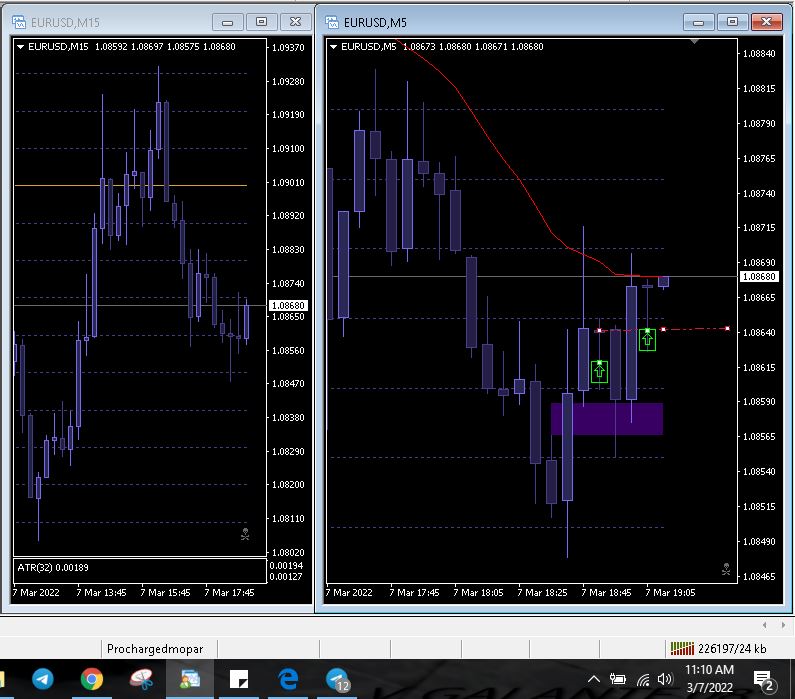Click the ATR(32) 0.00189 indicator label
This screenshot has width=795, height=699.
pos(53,567)
